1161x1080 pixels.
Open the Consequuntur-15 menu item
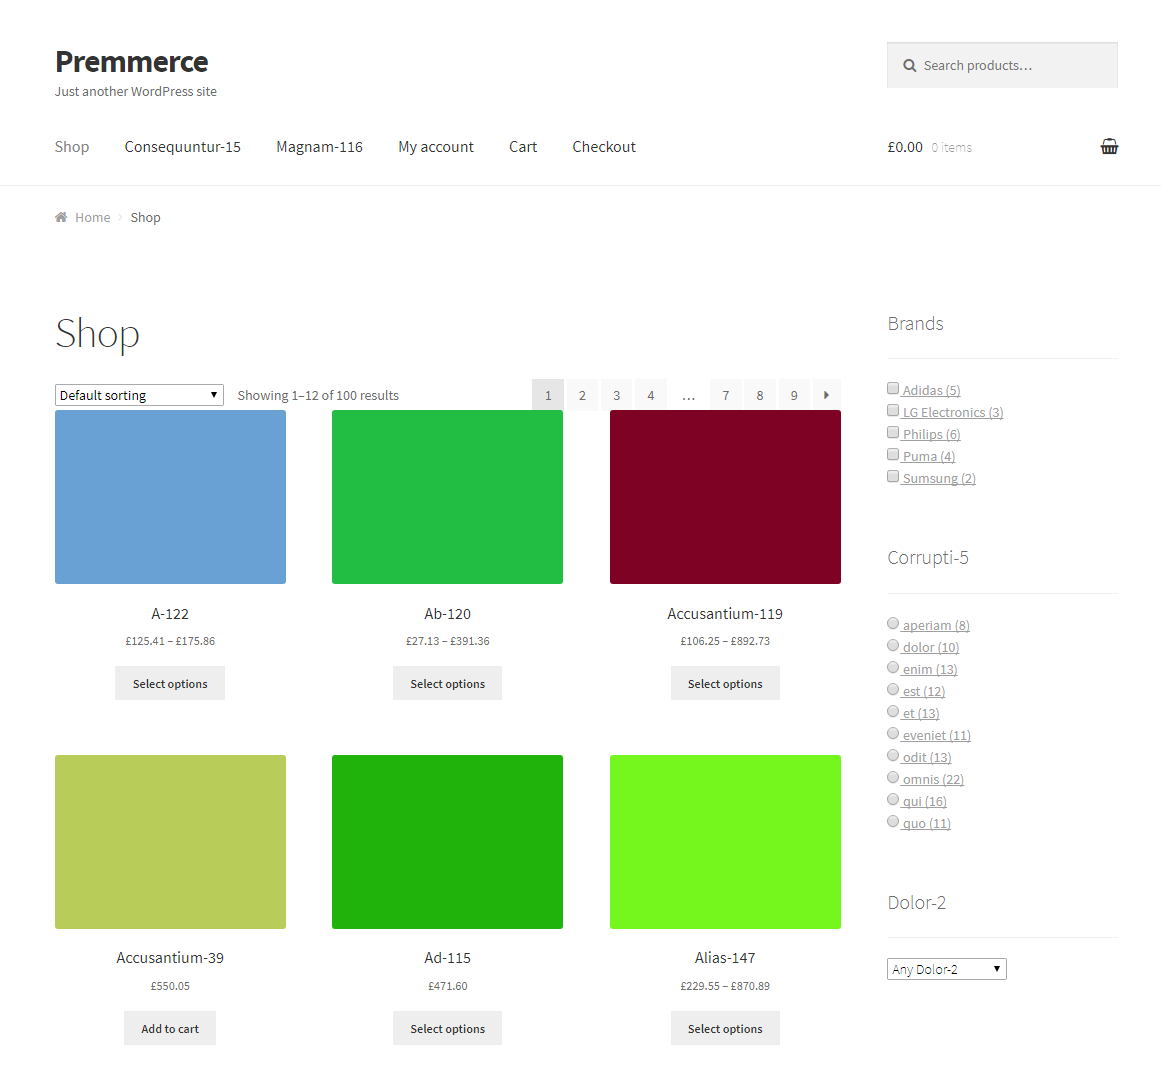[182, 147]
